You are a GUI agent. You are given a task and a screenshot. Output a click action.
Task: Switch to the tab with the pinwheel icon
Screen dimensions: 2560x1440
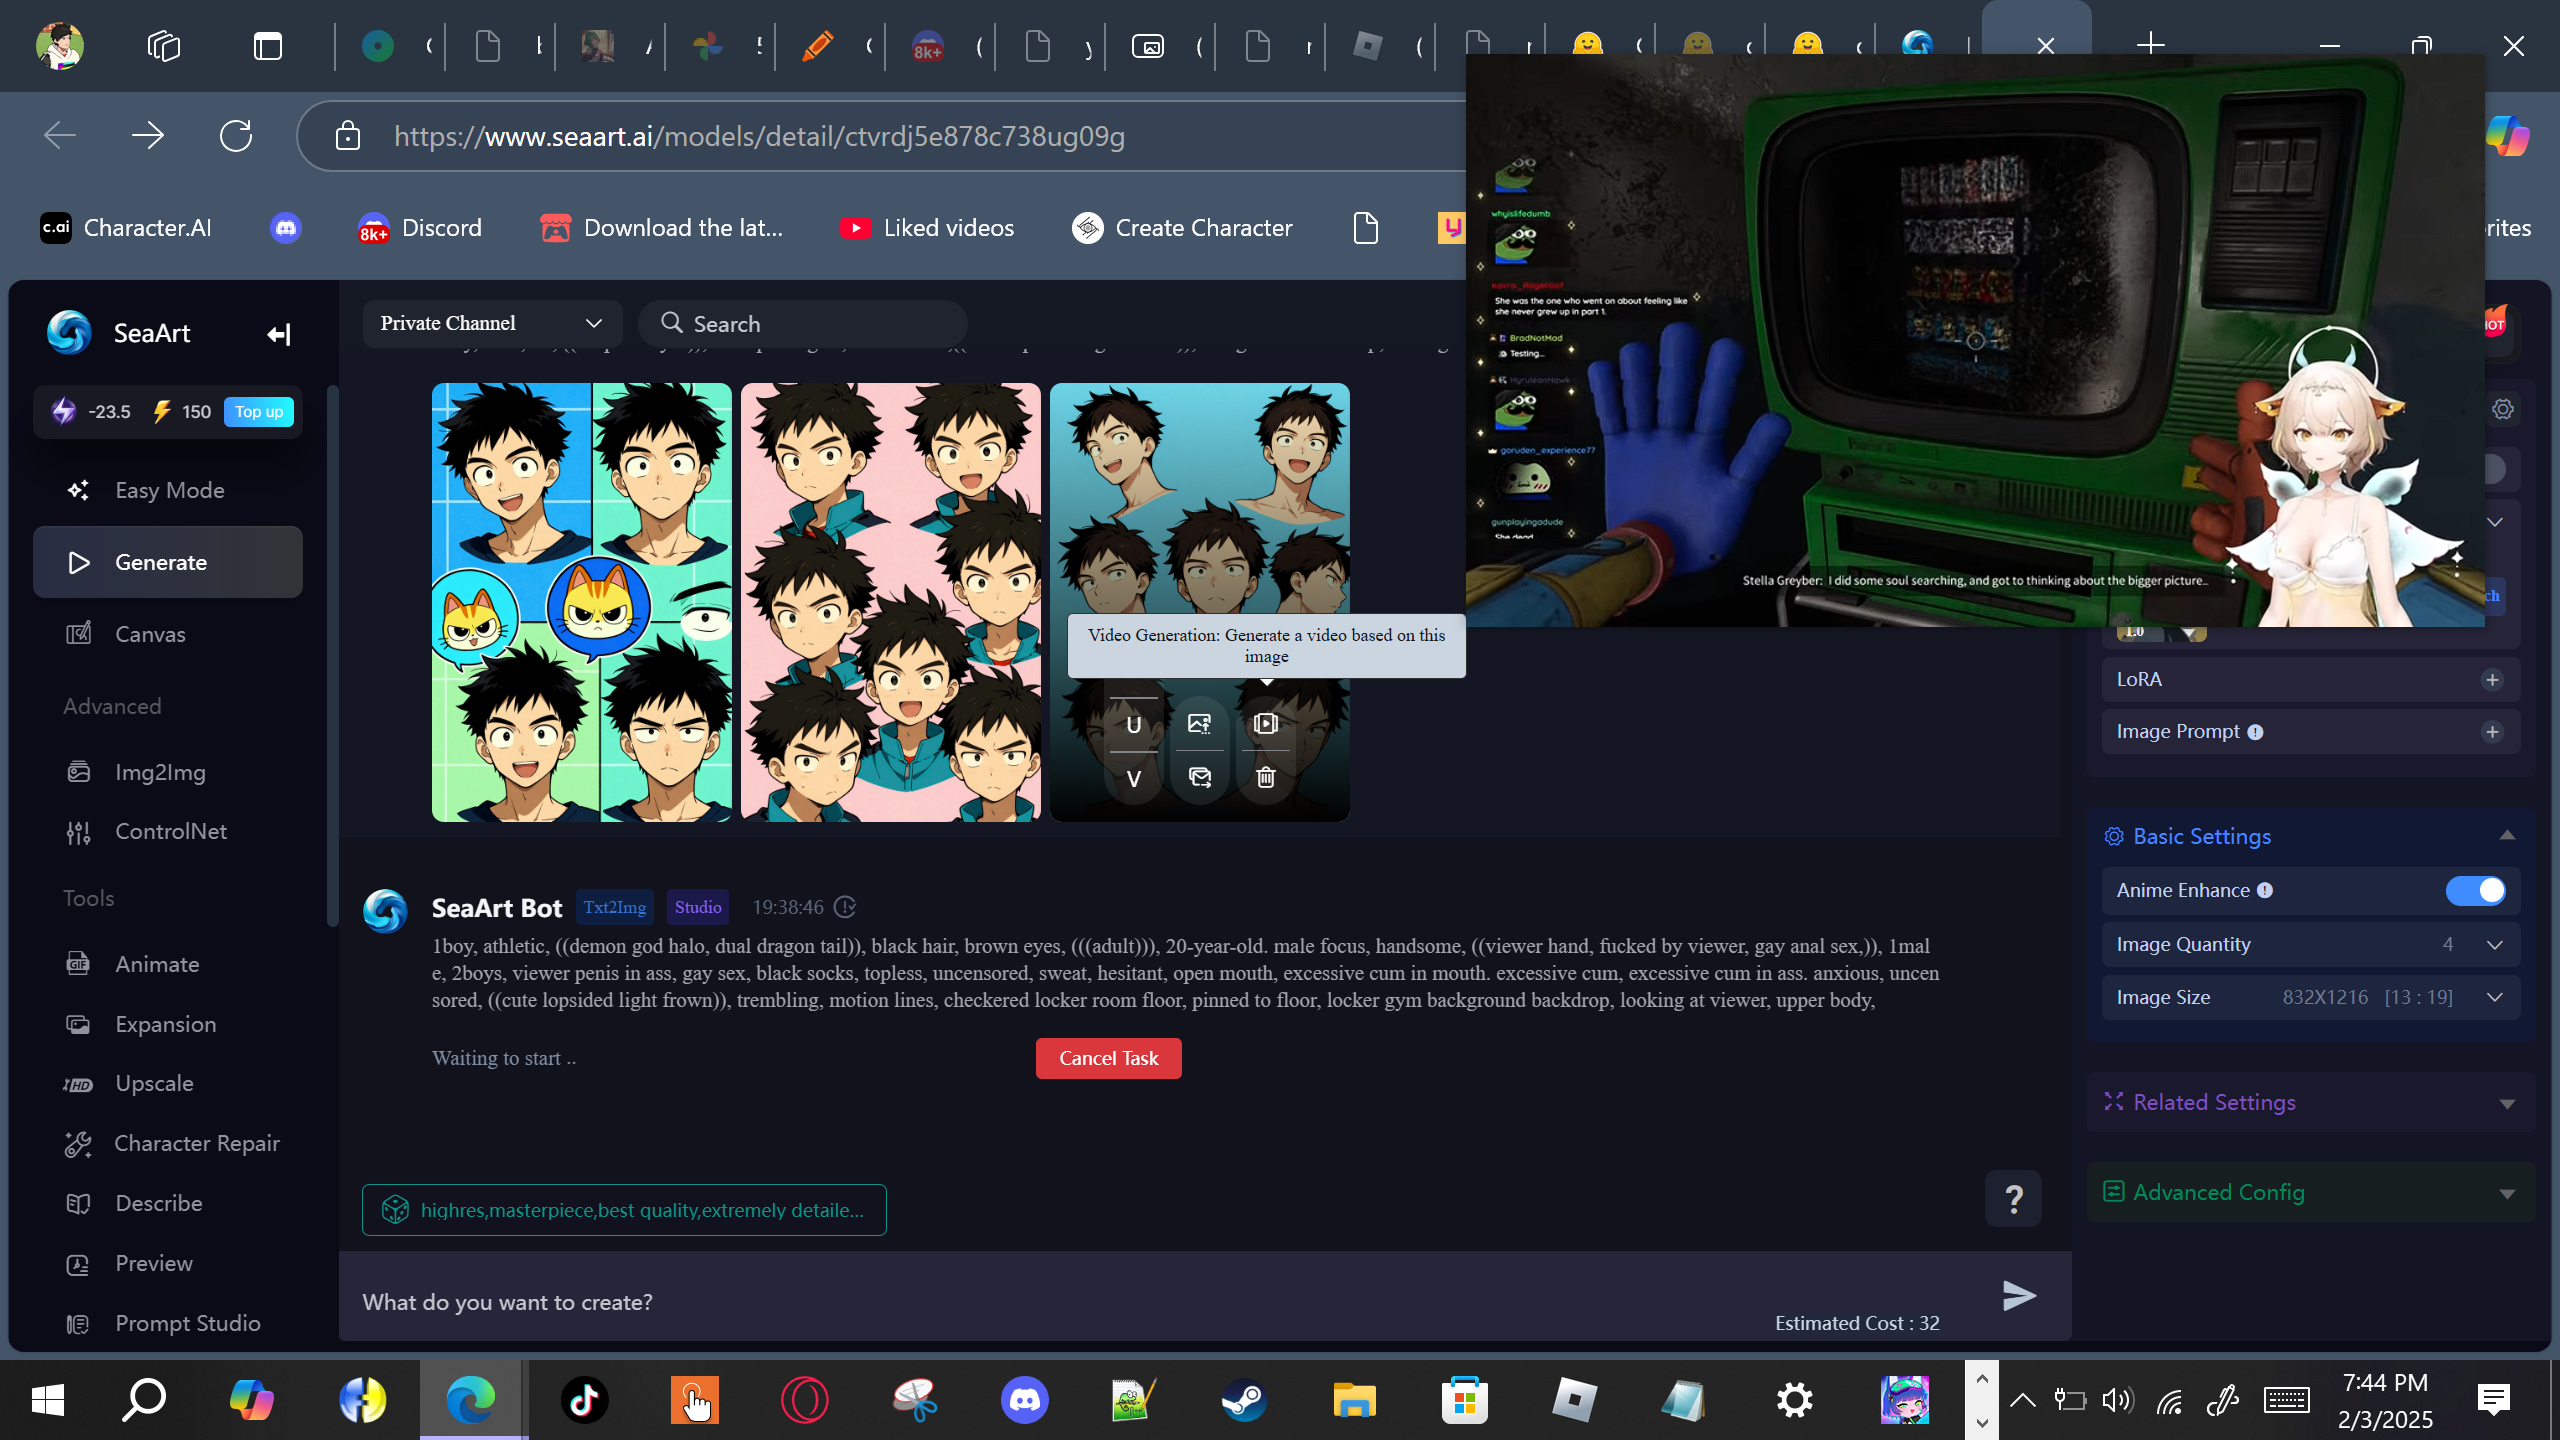click(707, 46)
